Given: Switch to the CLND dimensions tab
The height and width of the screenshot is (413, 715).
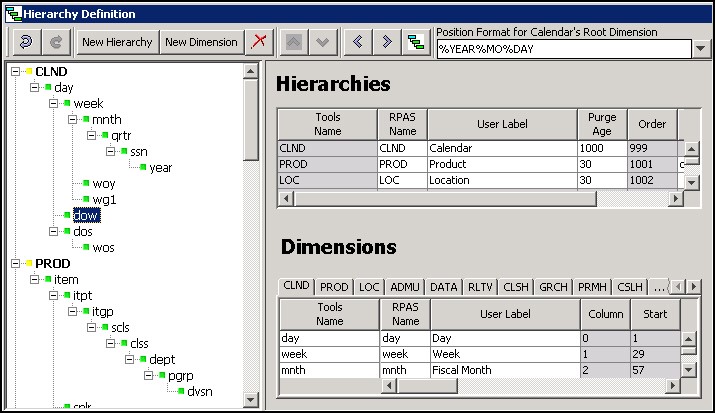Looking at the screenshot, I should coord(296,286).
